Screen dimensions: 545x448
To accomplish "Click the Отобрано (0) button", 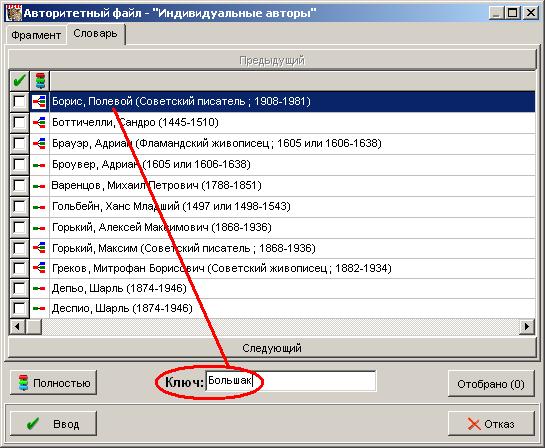I will point(491,384).
